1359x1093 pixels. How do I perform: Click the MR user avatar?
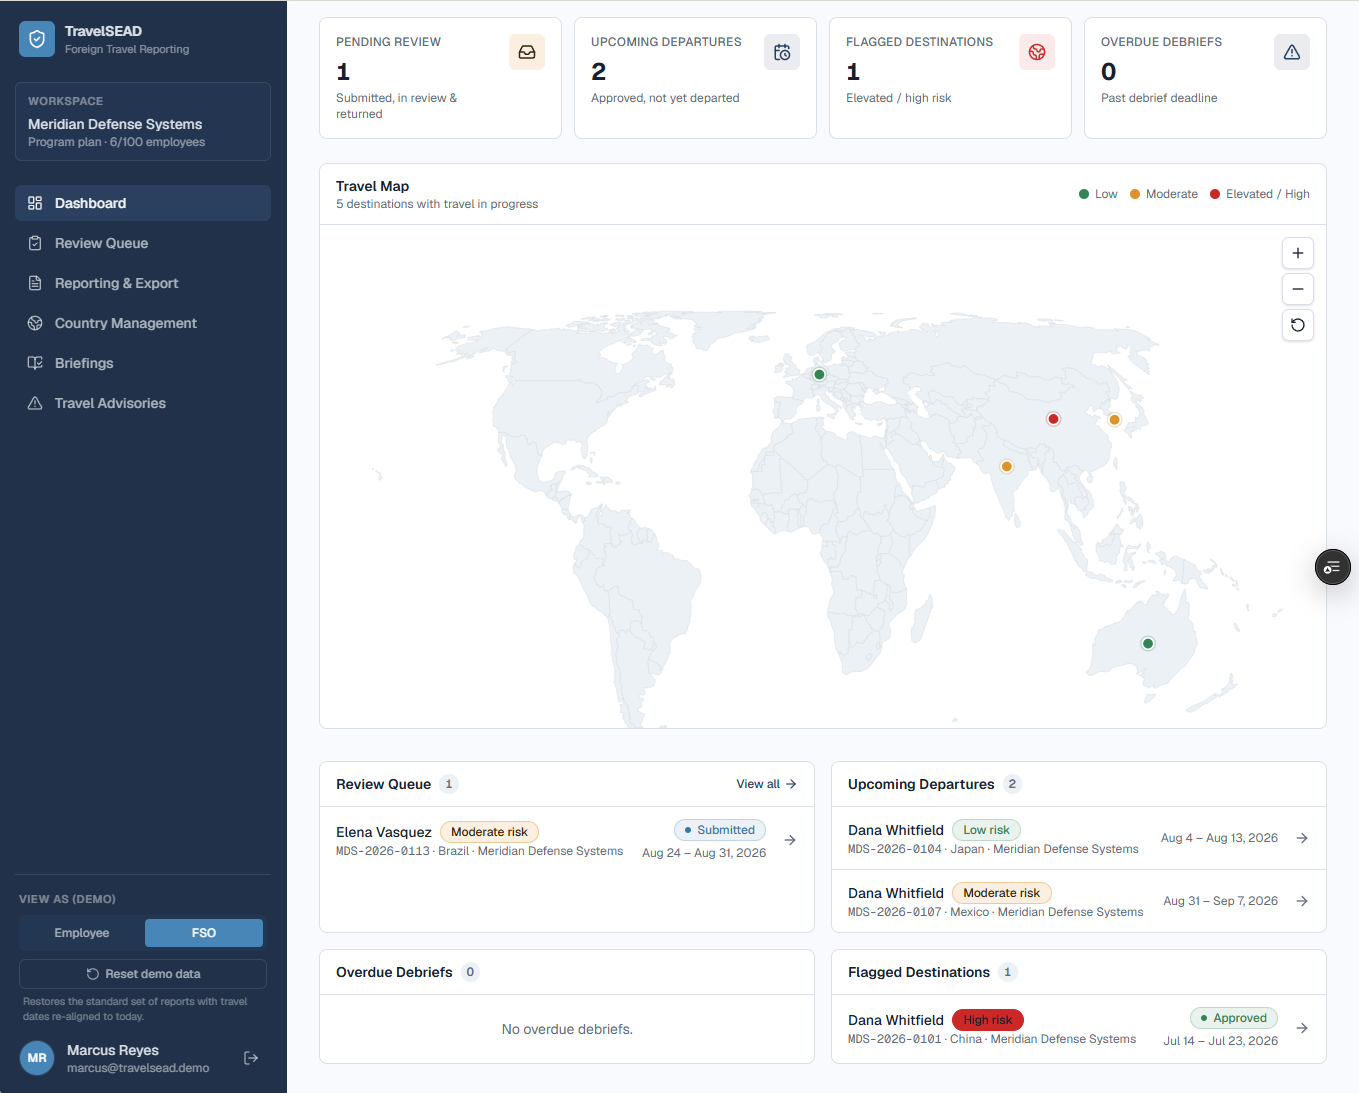37,1058
